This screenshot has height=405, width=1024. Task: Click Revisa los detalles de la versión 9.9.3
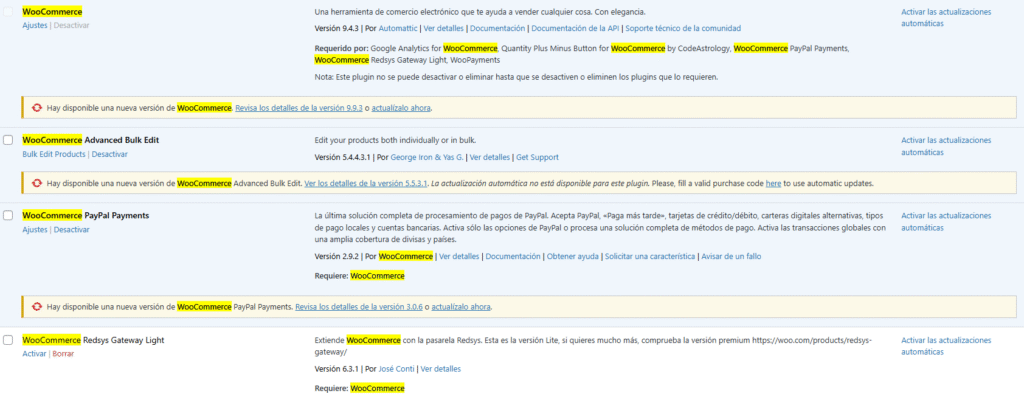click(297, 107)
